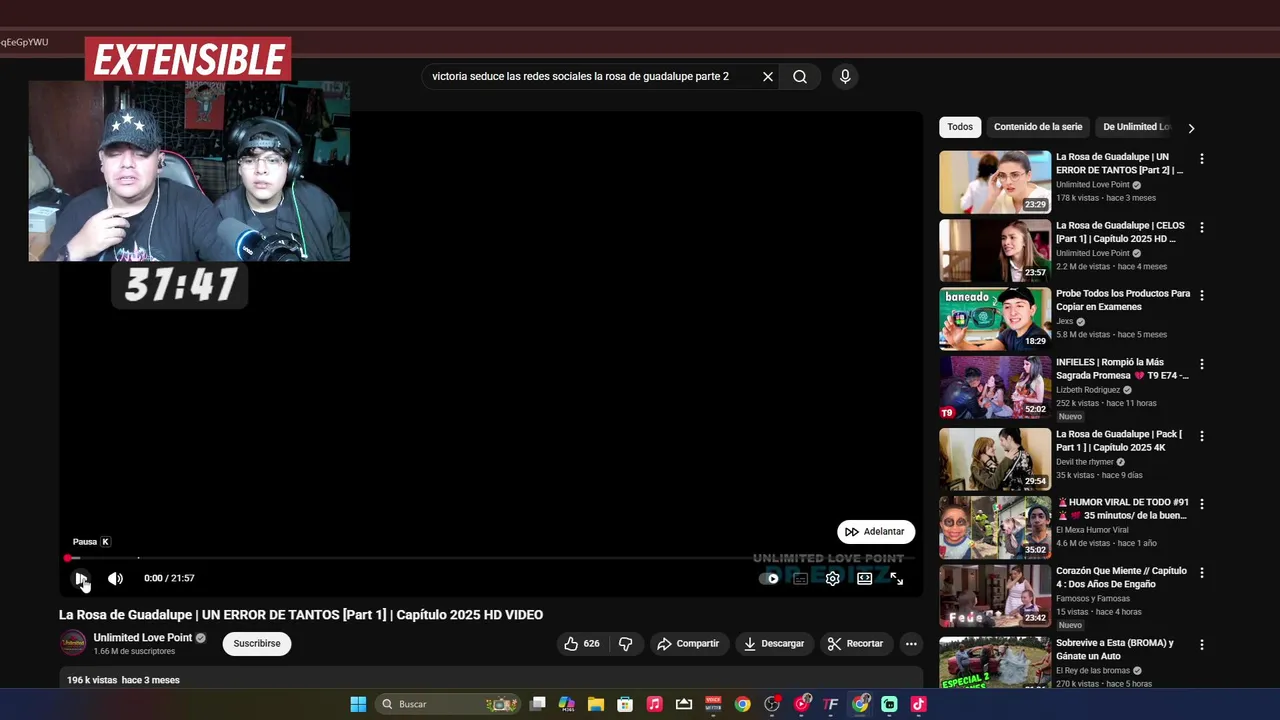Open the Windows Start menu
The height and width of the screenshot is (720, 1280).
pyautogui.click(x=358, y=704)
